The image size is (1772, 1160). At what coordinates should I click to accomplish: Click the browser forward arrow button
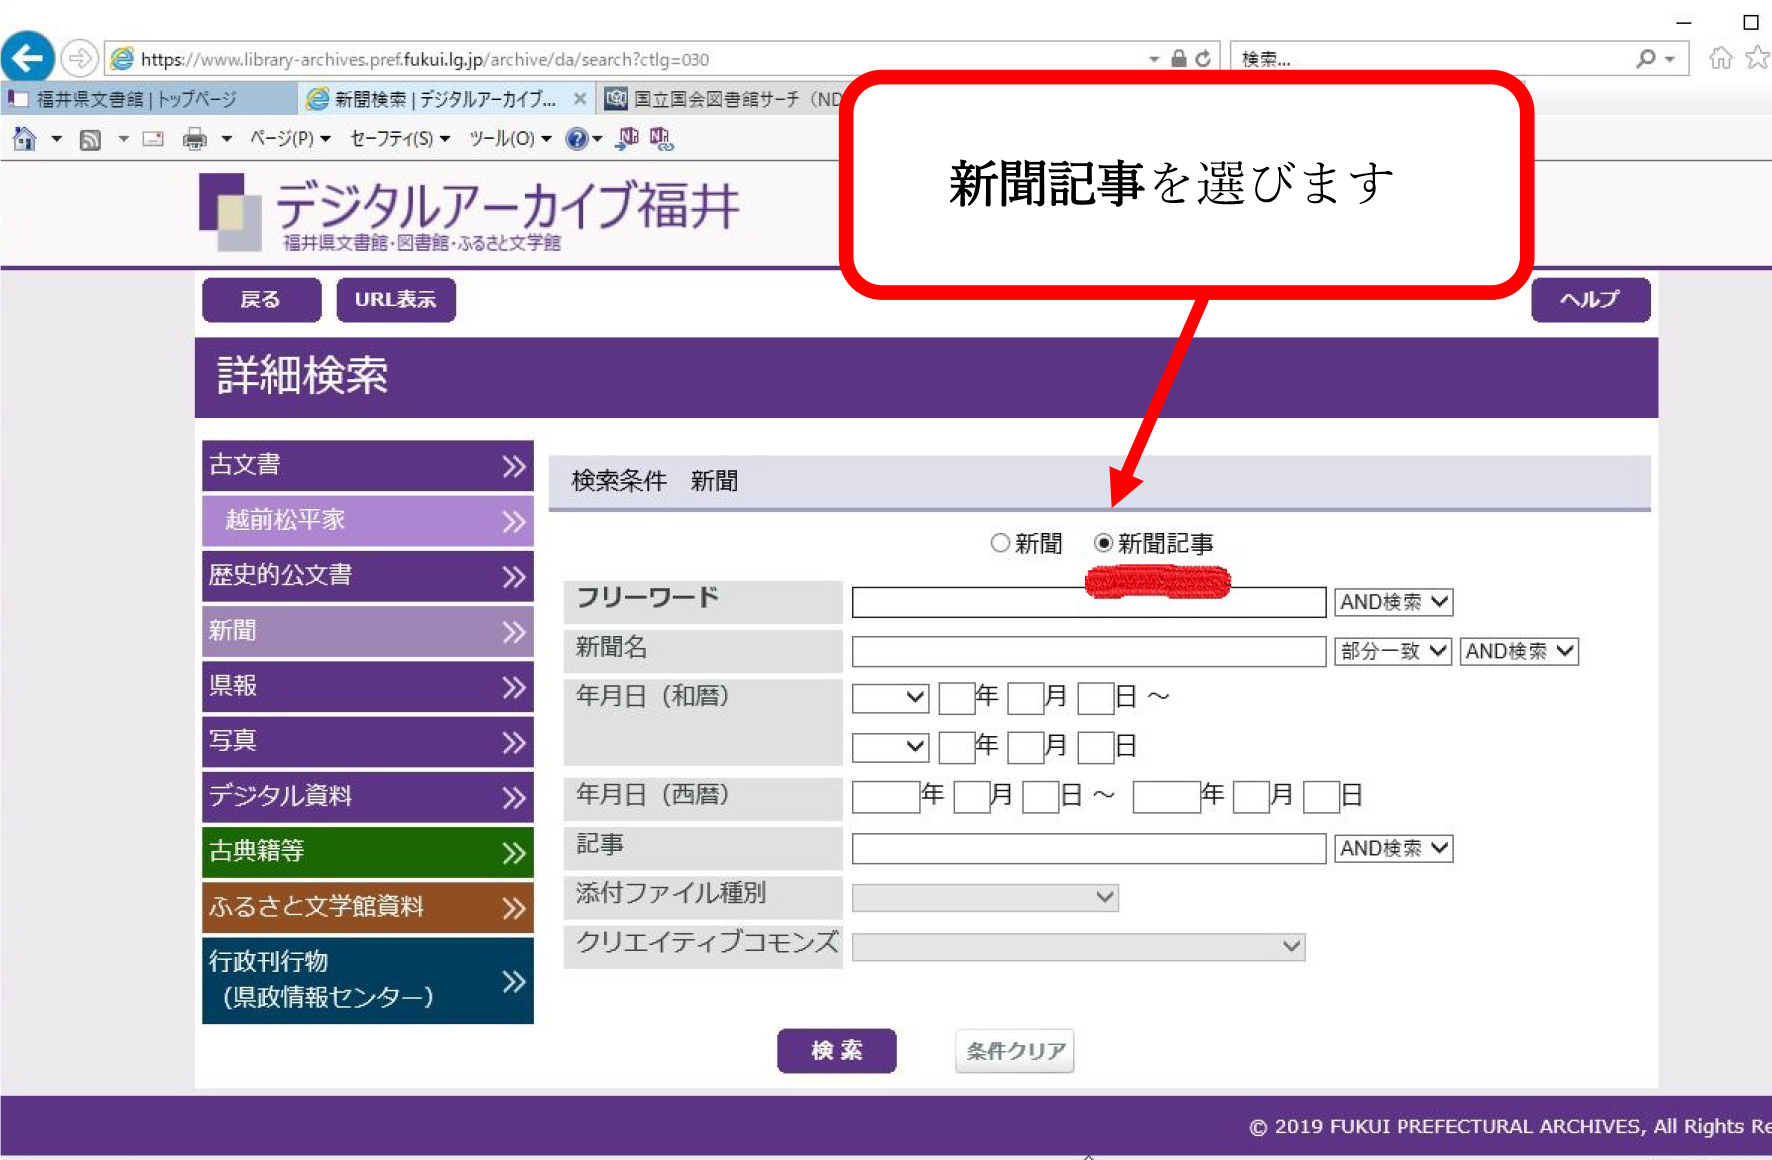[79, 58]
